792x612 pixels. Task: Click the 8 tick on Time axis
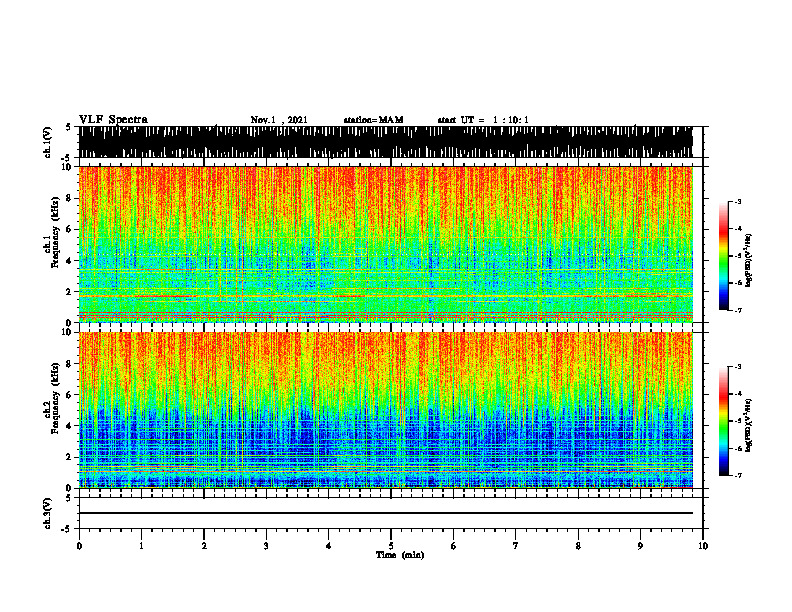[x=578, y=546]
